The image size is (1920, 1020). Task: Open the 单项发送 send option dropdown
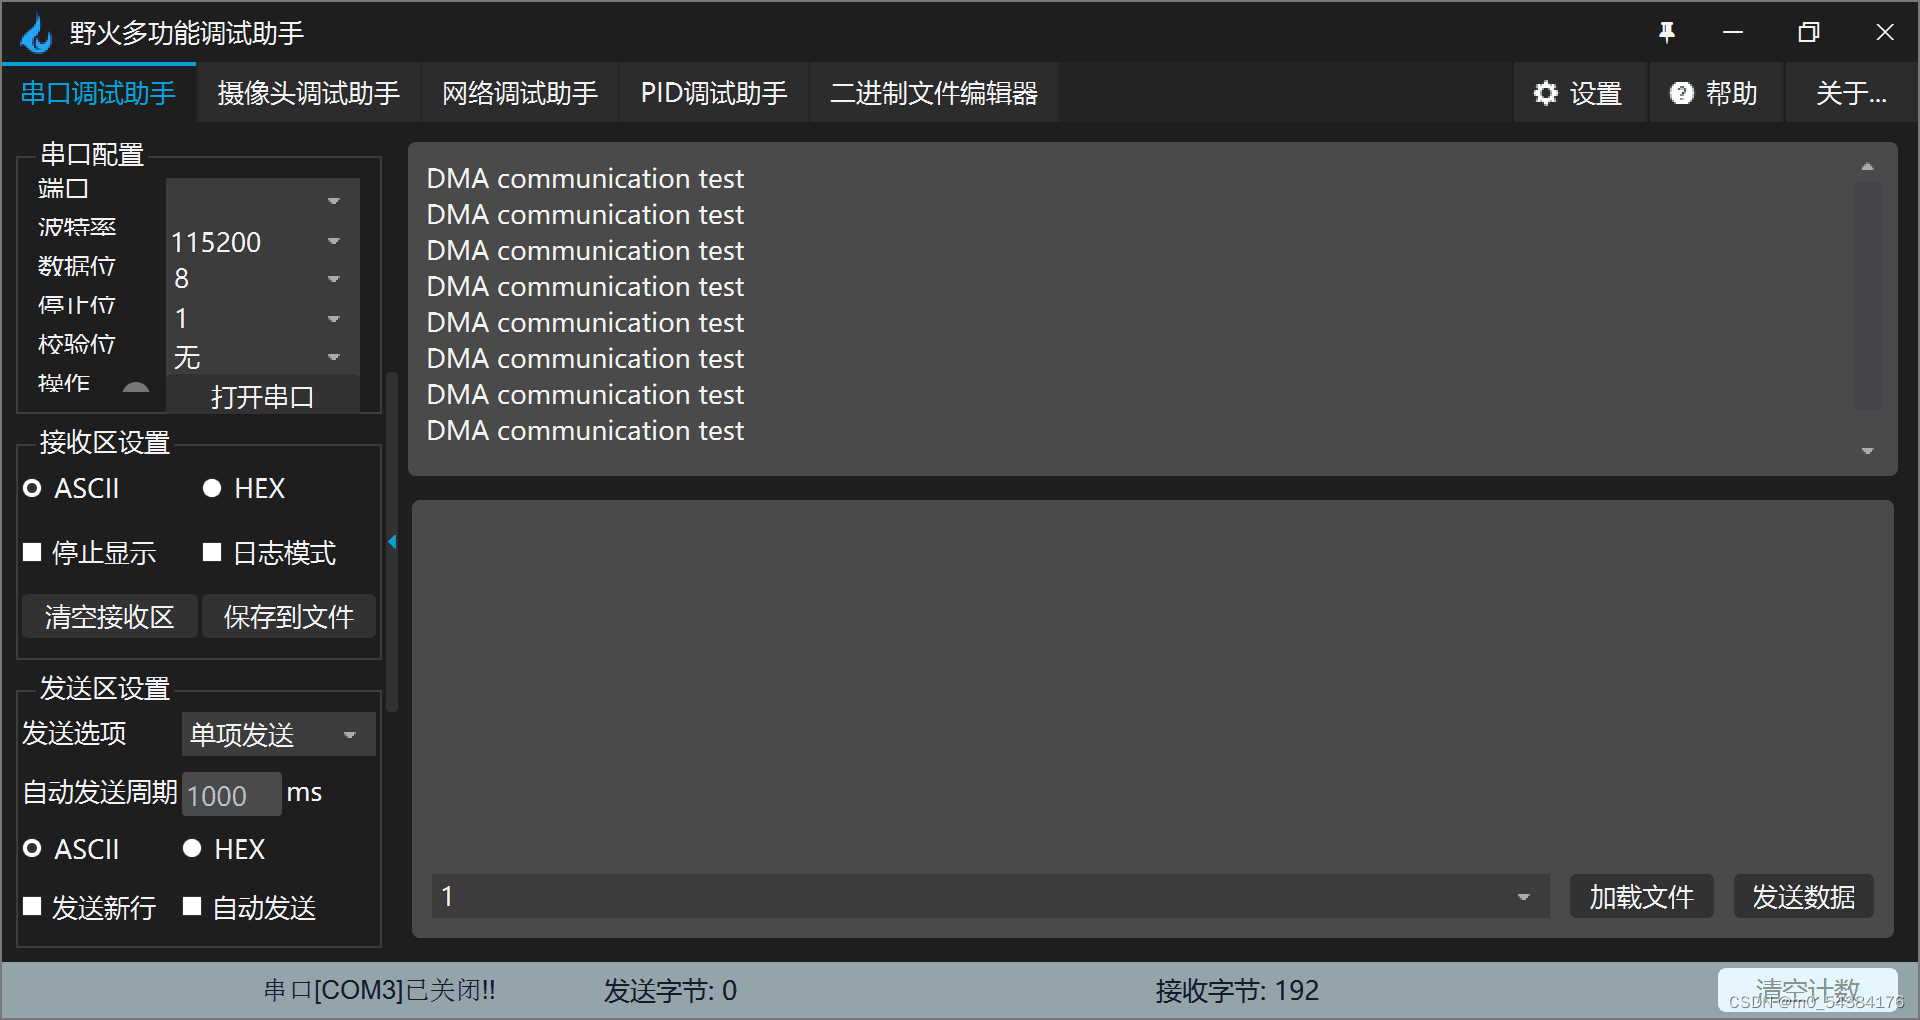[x=349, y=734]
